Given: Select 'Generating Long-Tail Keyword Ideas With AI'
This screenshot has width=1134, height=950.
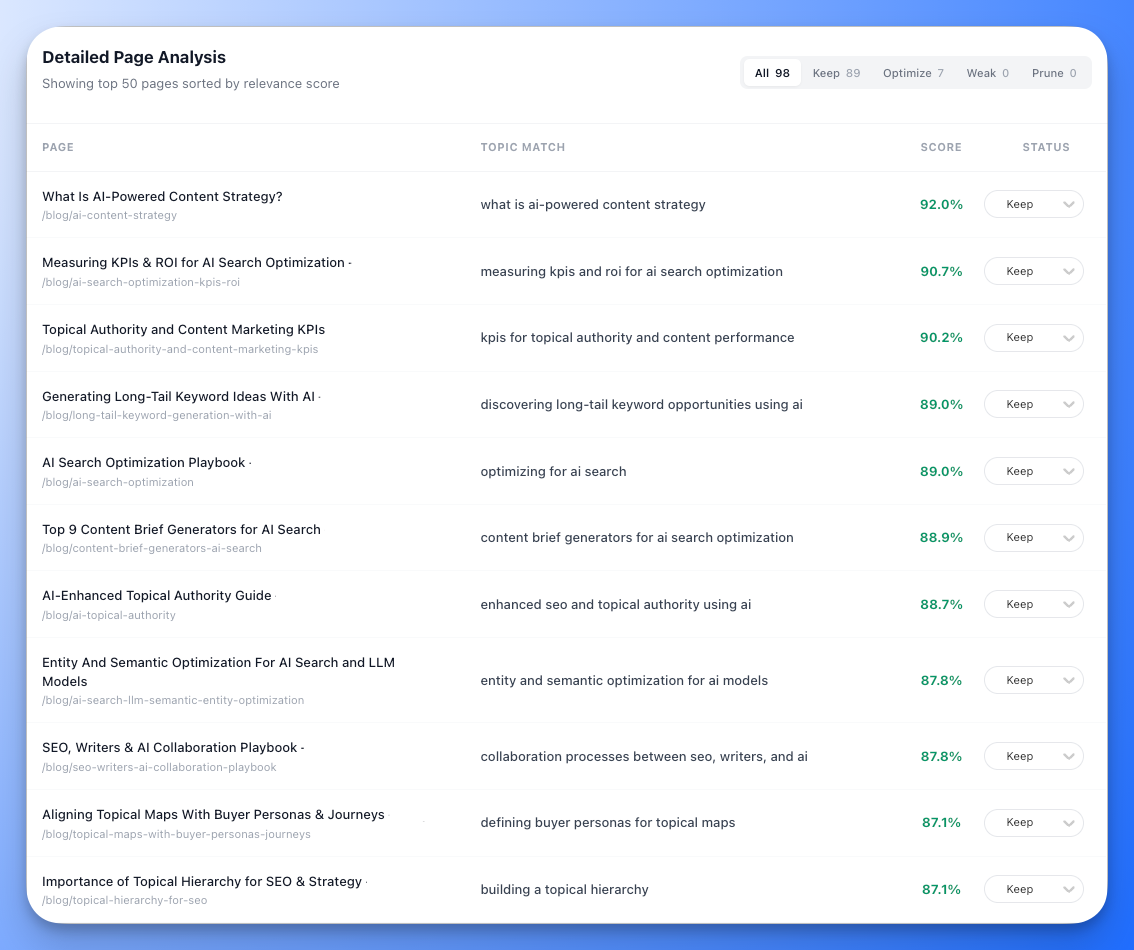Looking at the screenshot, I should (x=178, y=396).
